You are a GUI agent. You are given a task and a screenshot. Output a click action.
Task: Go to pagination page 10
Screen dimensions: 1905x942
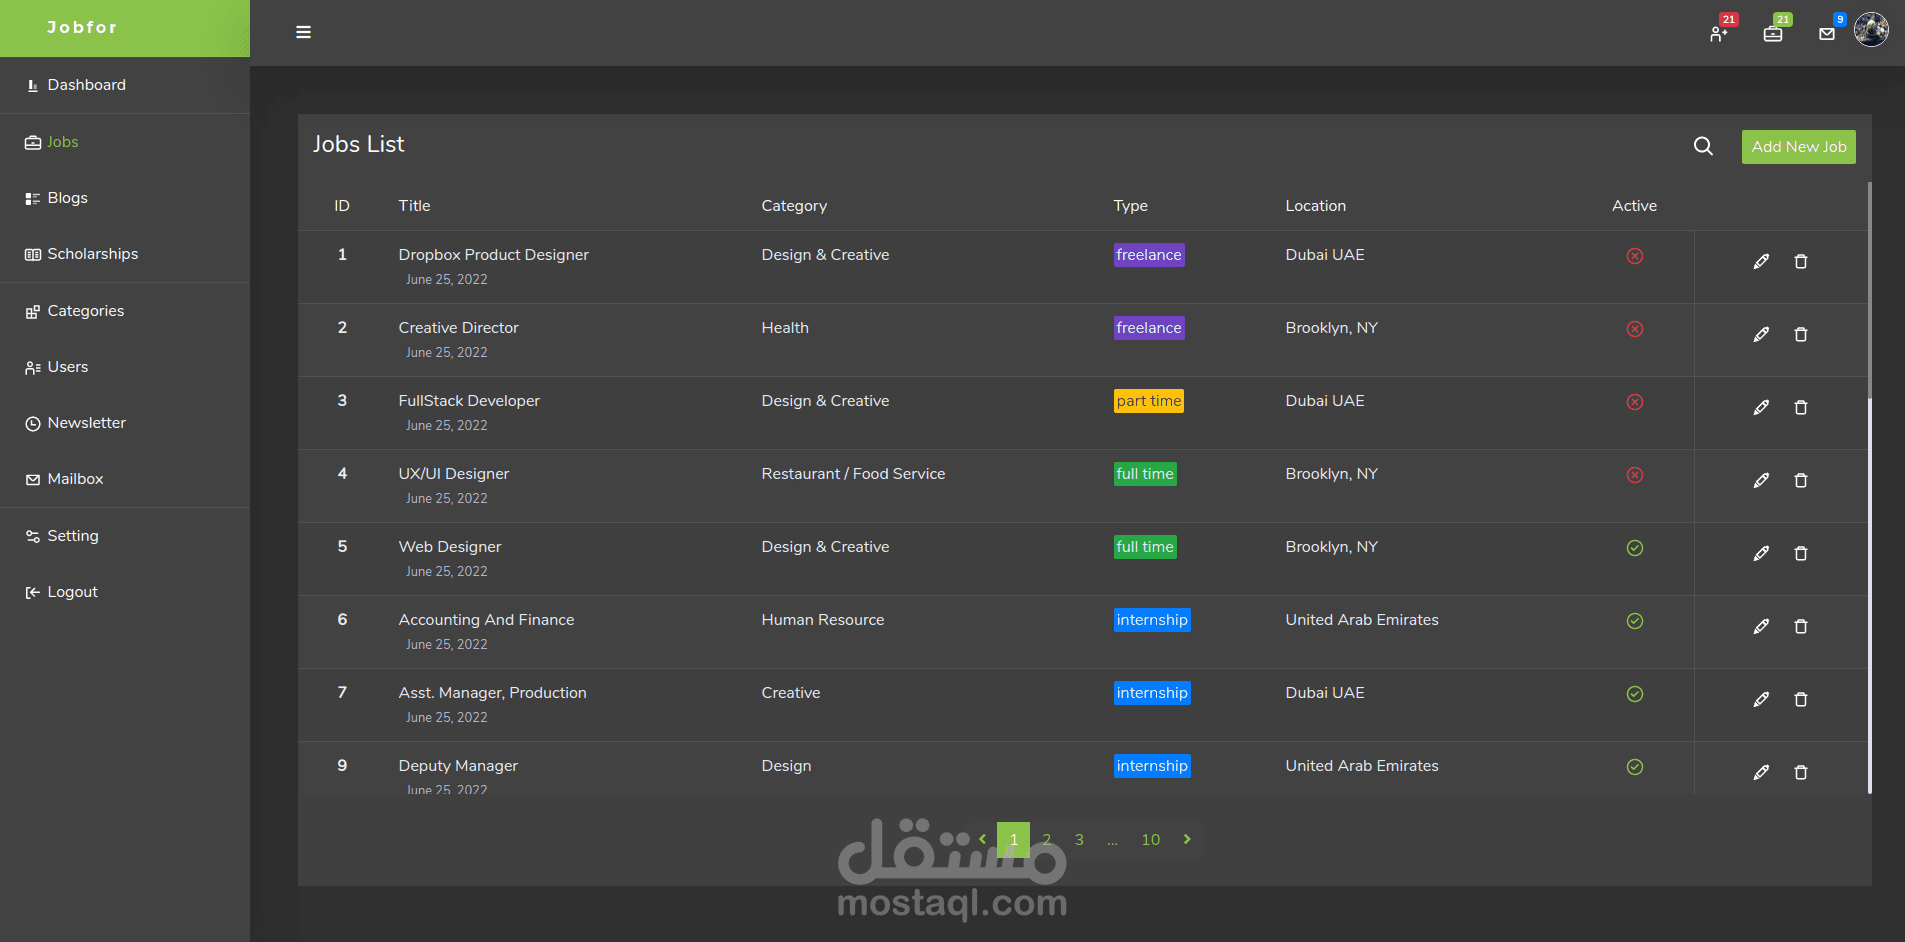coord(1151,839)
